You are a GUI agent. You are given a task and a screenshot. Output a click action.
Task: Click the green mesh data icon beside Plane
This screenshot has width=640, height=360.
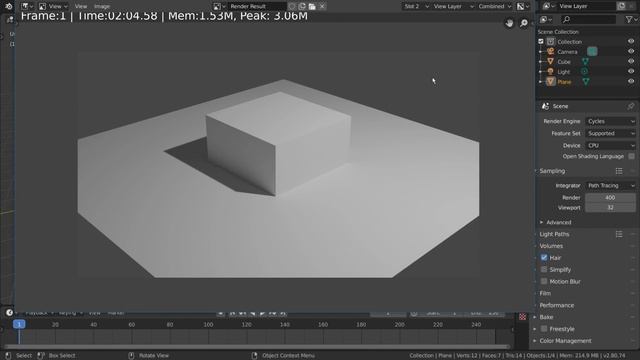point(586,82)
